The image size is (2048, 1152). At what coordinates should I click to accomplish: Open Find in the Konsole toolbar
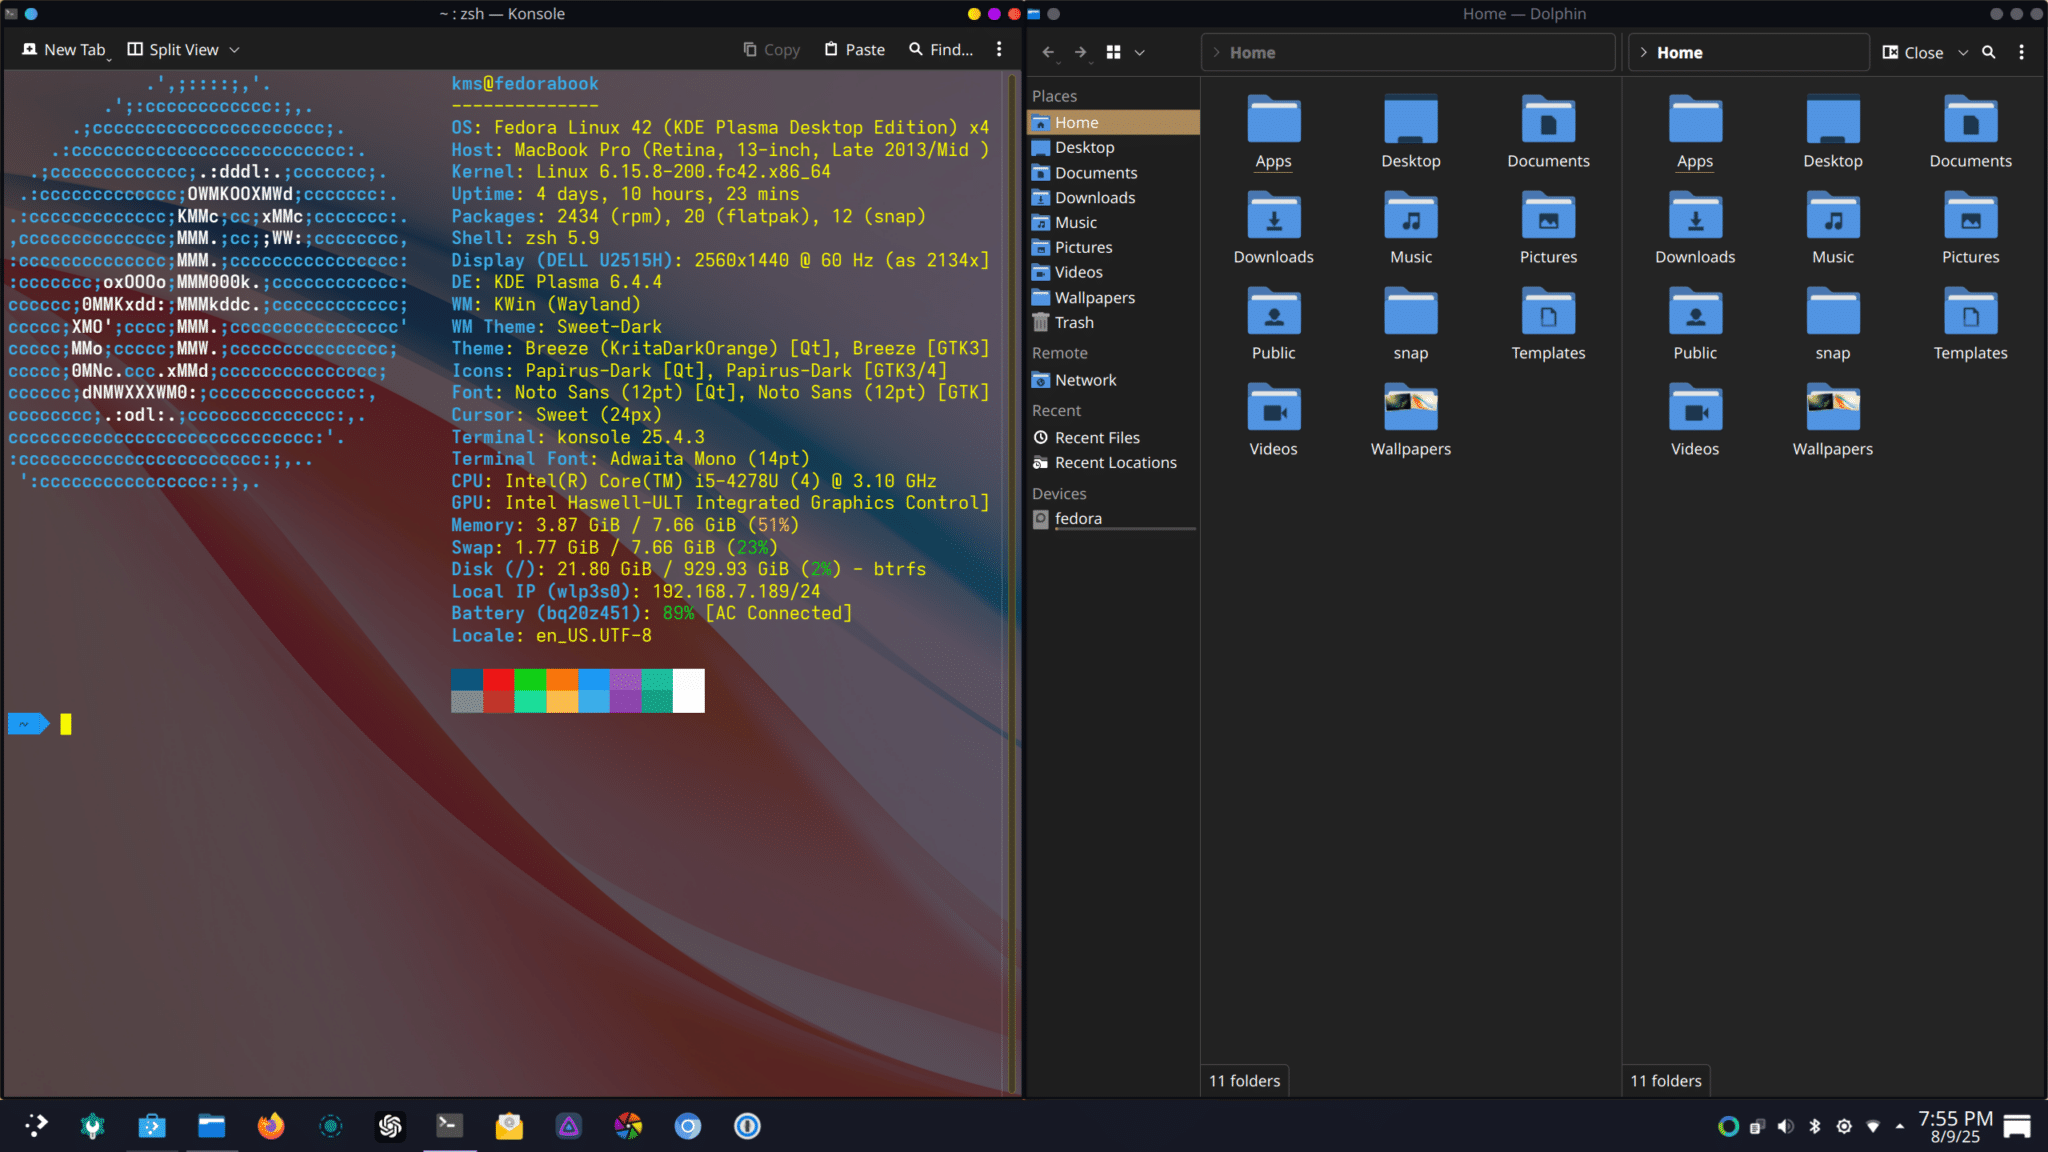click(938, 49)
